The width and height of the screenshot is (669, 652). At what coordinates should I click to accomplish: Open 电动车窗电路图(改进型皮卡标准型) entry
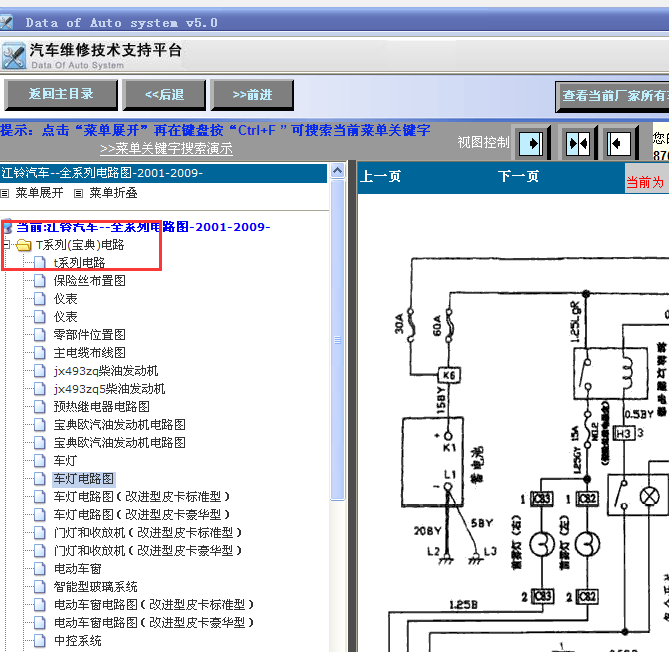[x=154, y=605]
